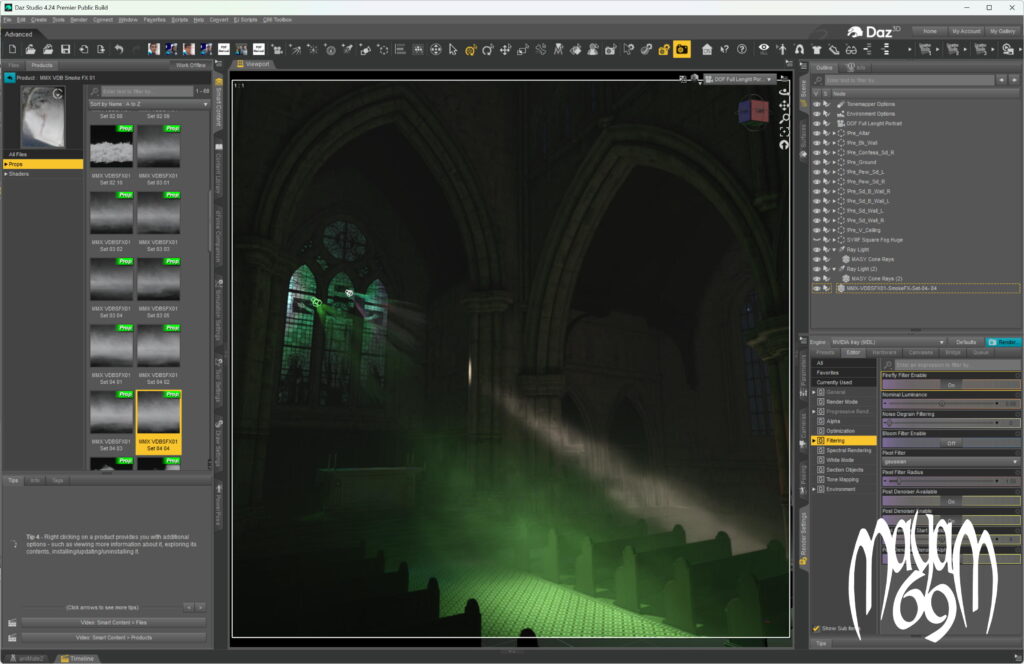This screenshot has height=664, width=1024.
Task: Hide the Pre_Altar node
Action: [x=816, y=133]
